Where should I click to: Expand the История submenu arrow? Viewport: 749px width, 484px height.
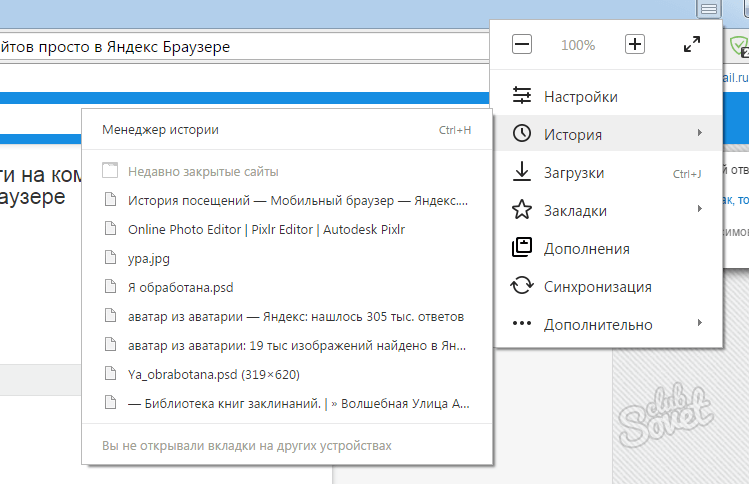click(x=700, y=134)
